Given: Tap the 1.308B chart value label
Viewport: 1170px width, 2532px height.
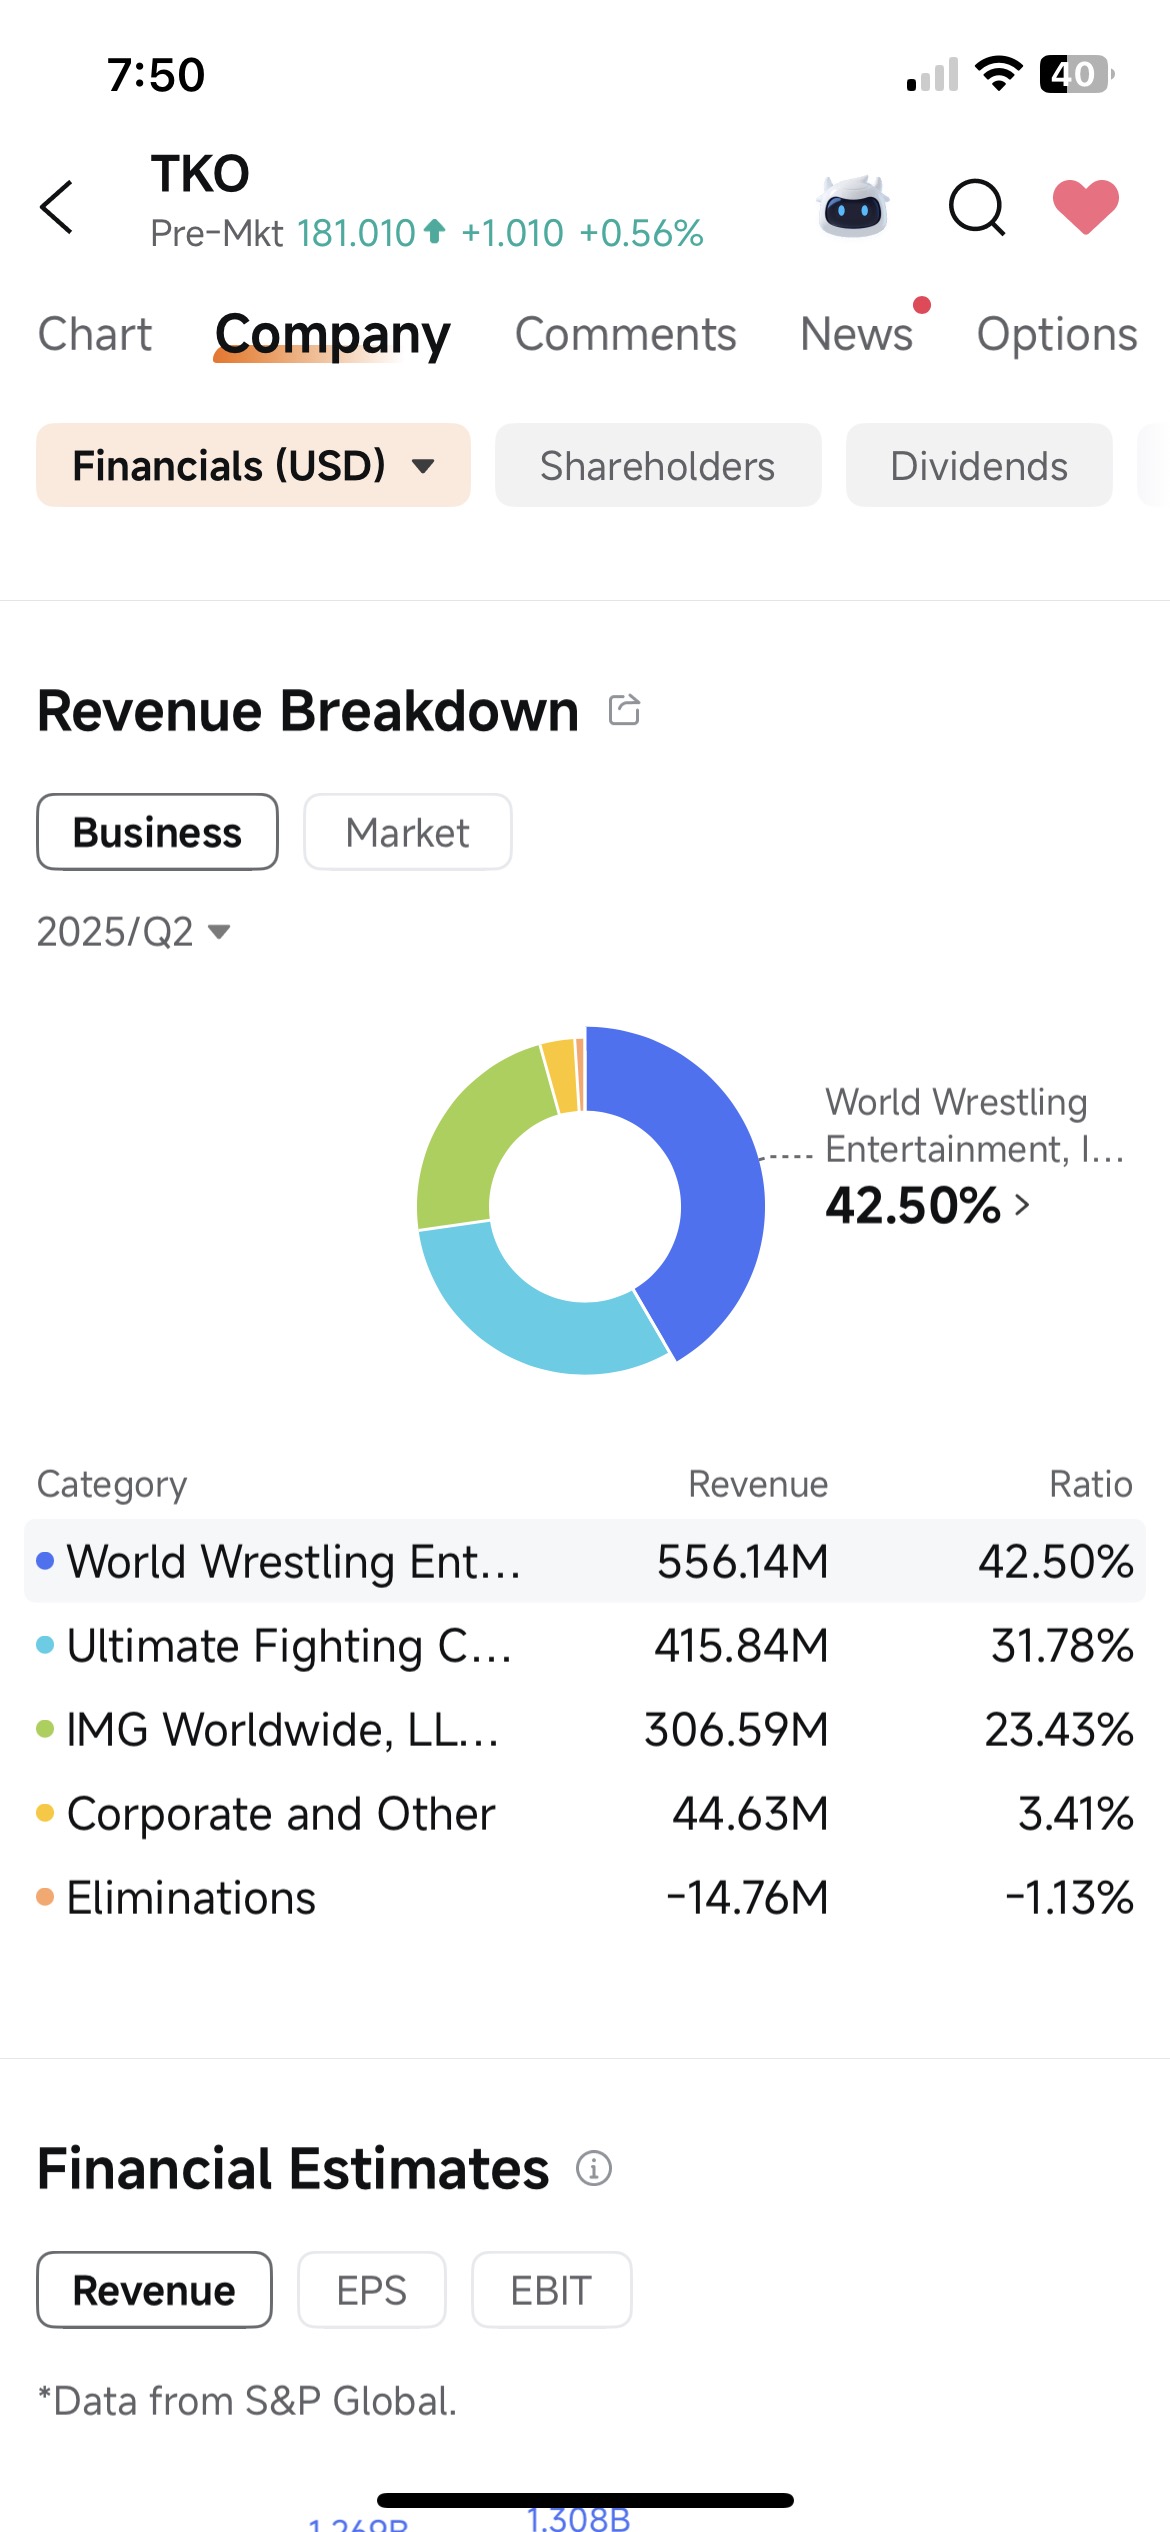Looking at the screenshot, I should 578,2518.
